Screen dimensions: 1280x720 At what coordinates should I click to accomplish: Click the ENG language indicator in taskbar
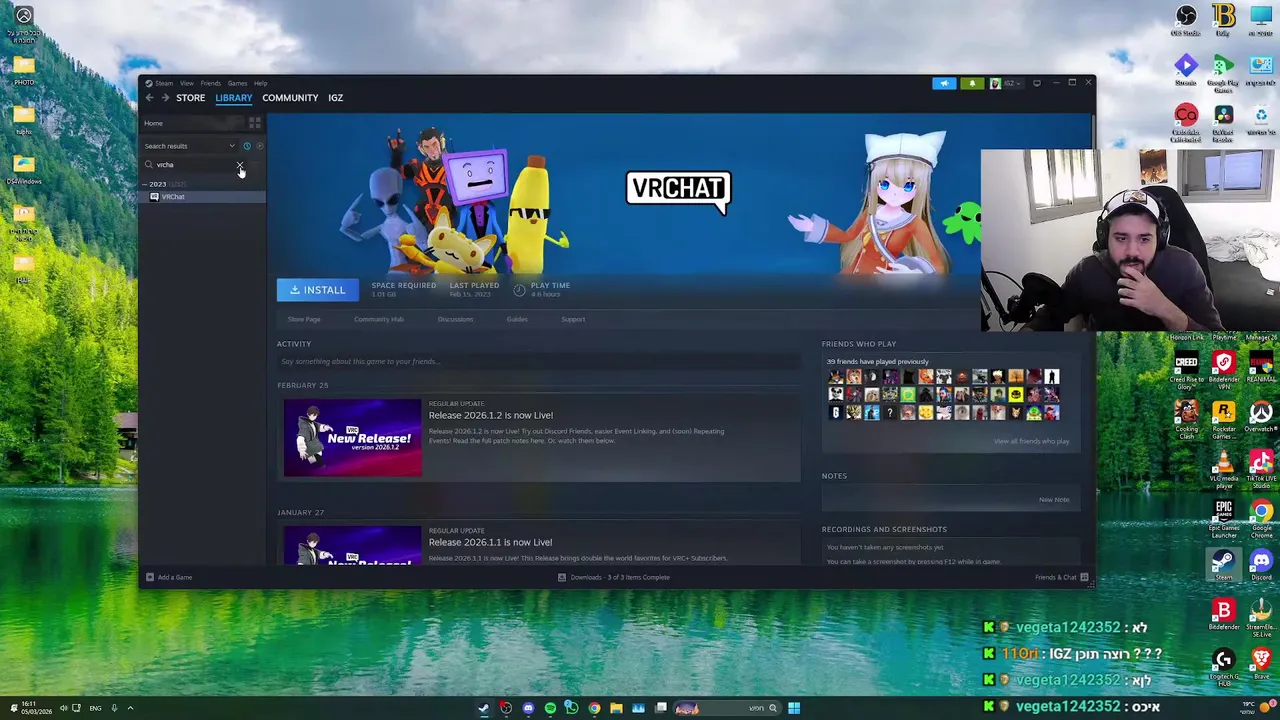[95, 708]
